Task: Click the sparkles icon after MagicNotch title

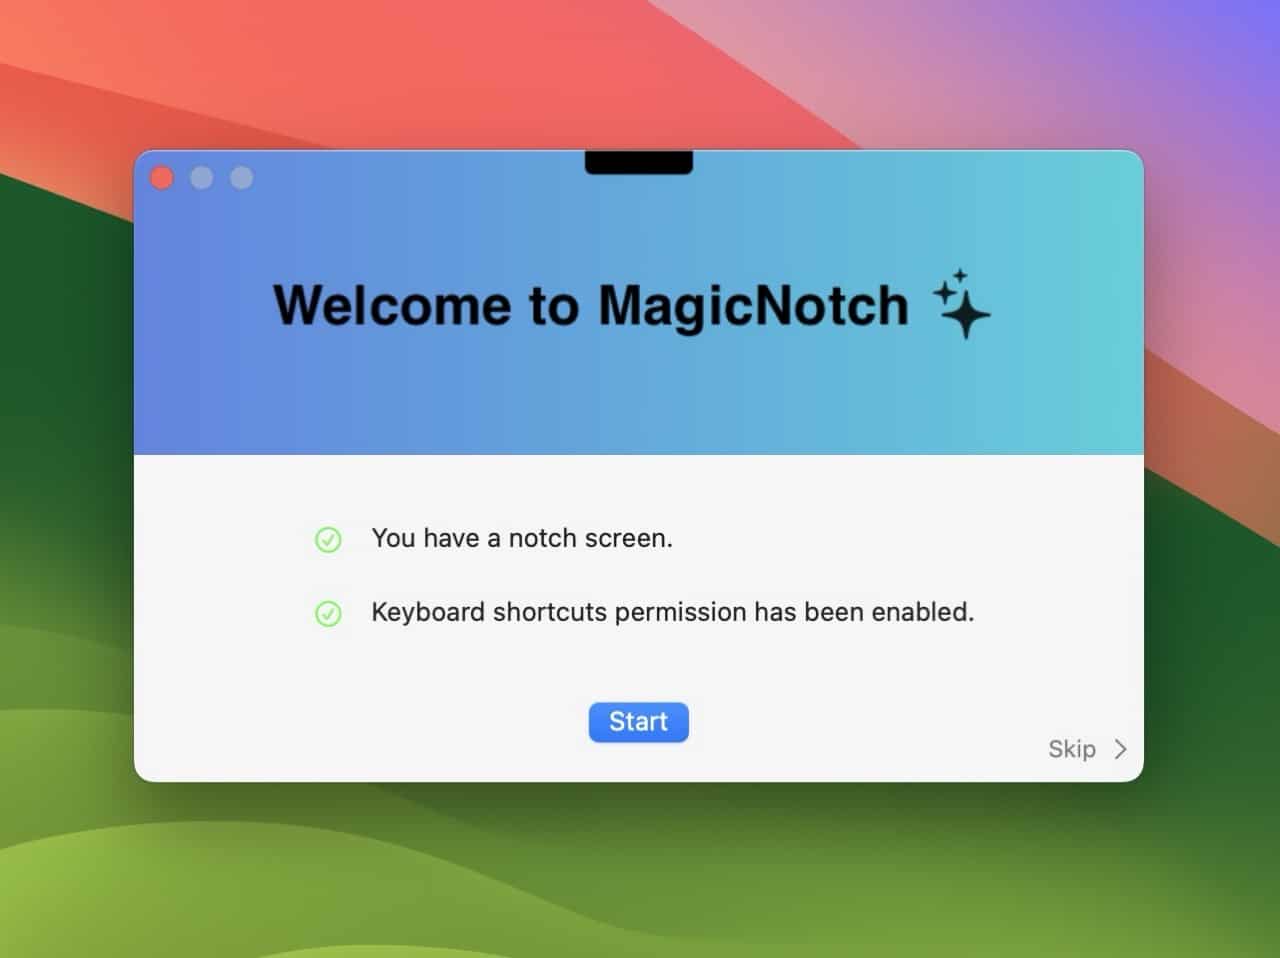Action: pyautogui.click(x=961, y=304)
